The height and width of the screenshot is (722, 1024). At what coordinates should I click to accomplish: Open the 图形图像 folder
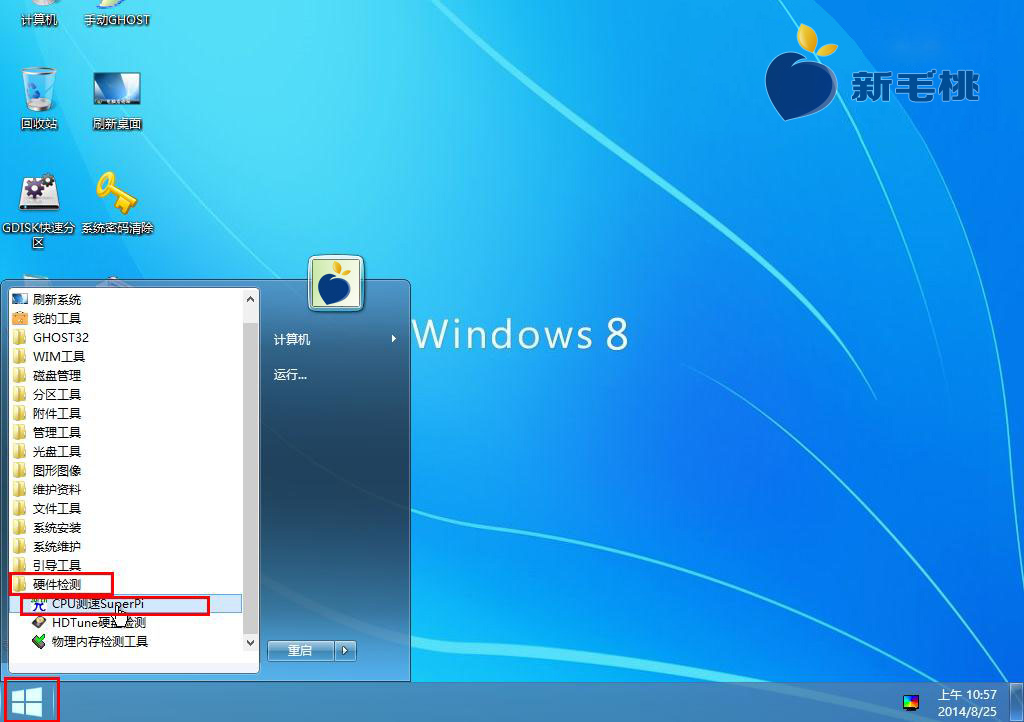125,470
